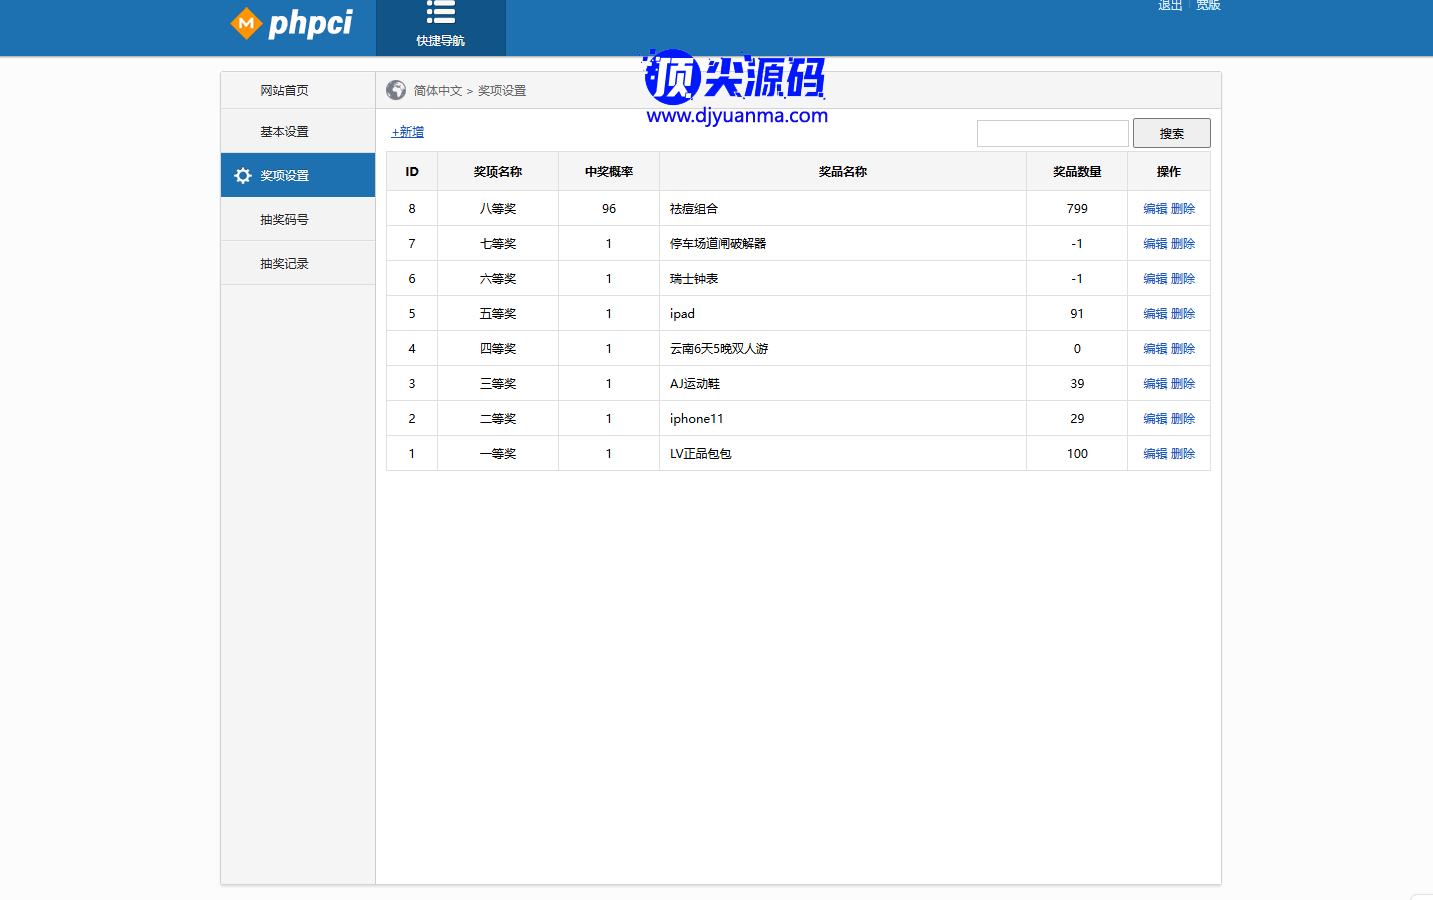Image resolution: width=1433 pixels, height=900 pixels.
Task: Delete the 七等奖 row
Action: point(1183,244)
